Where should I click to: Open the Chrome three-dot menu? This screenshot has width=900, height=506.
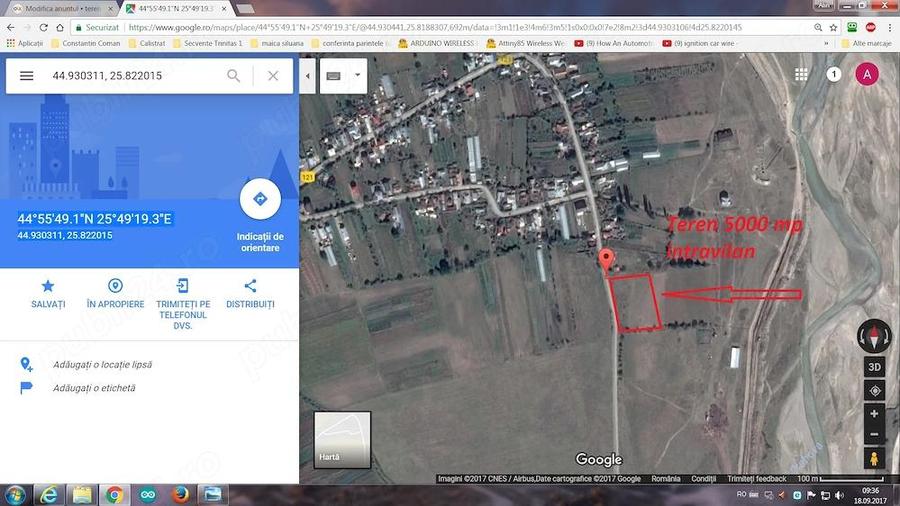890,28
